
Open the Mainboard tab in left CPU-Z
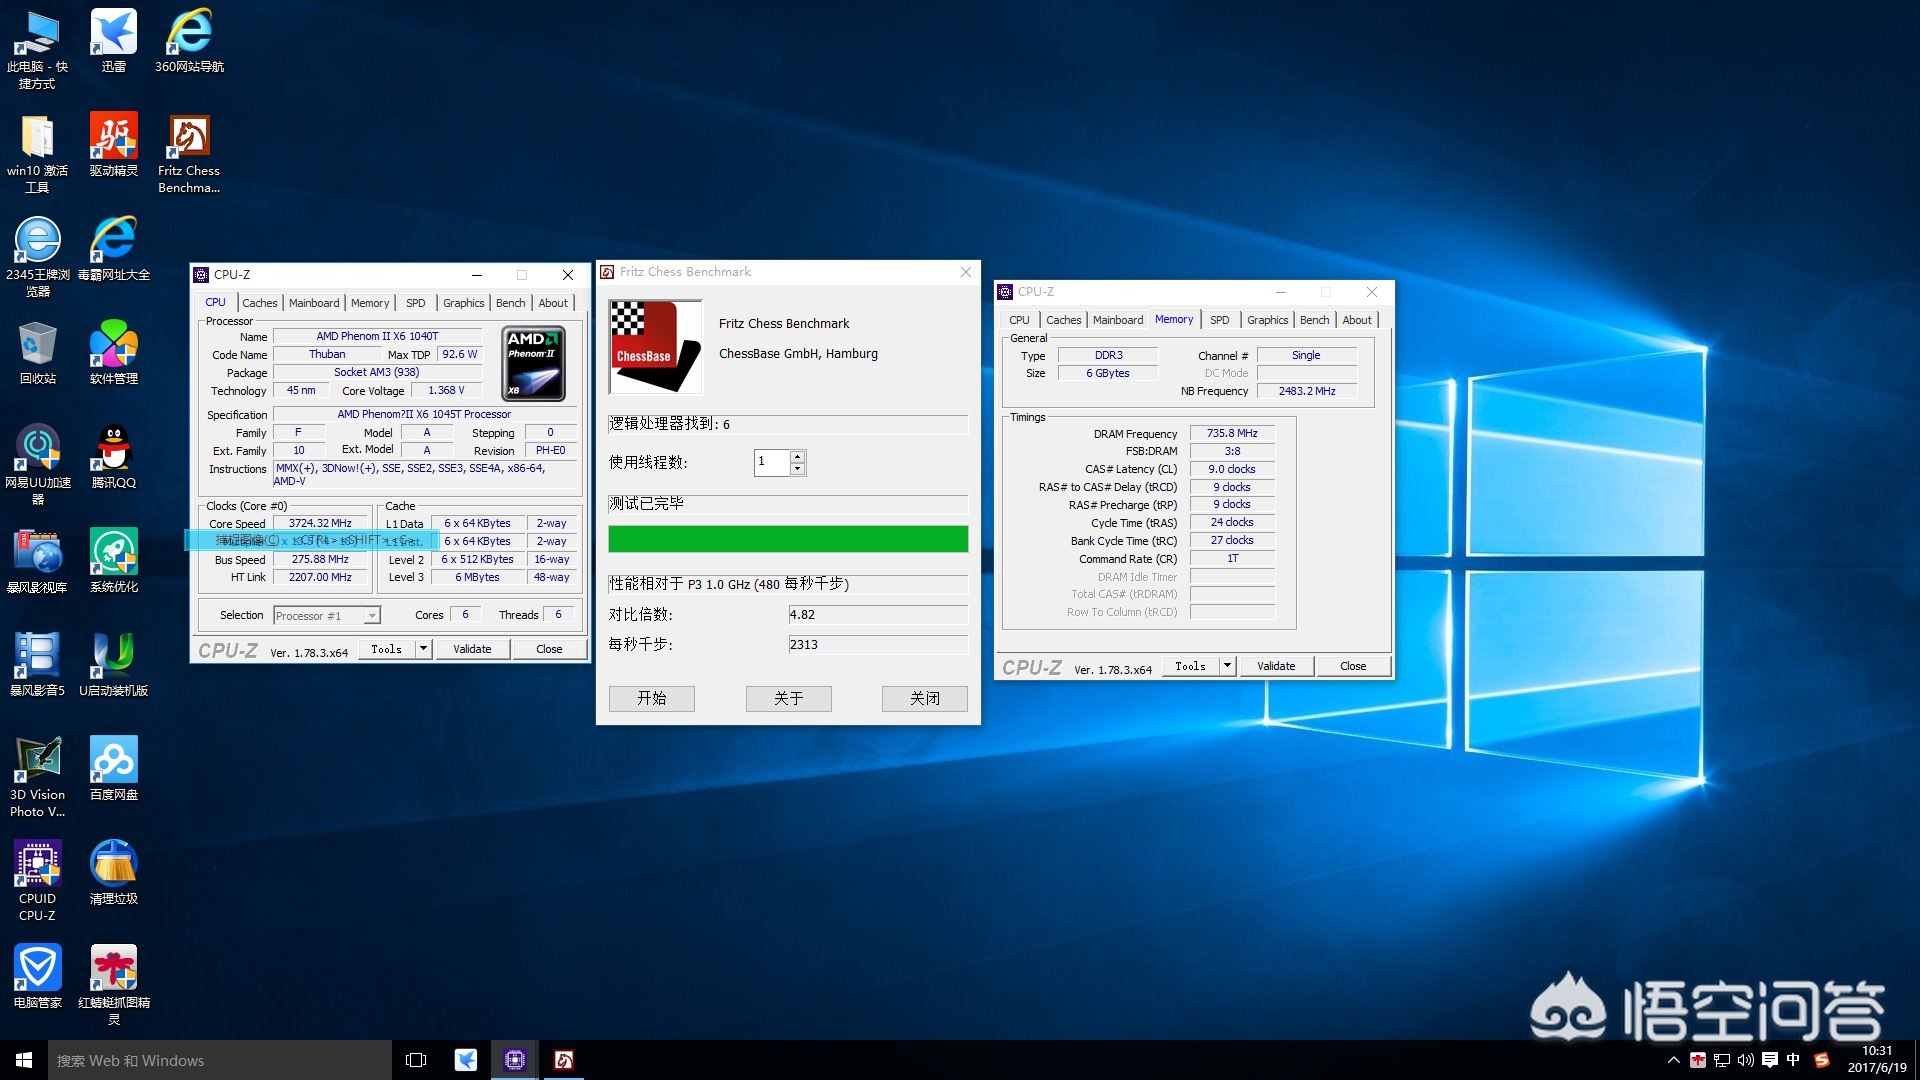click(314, 303)
